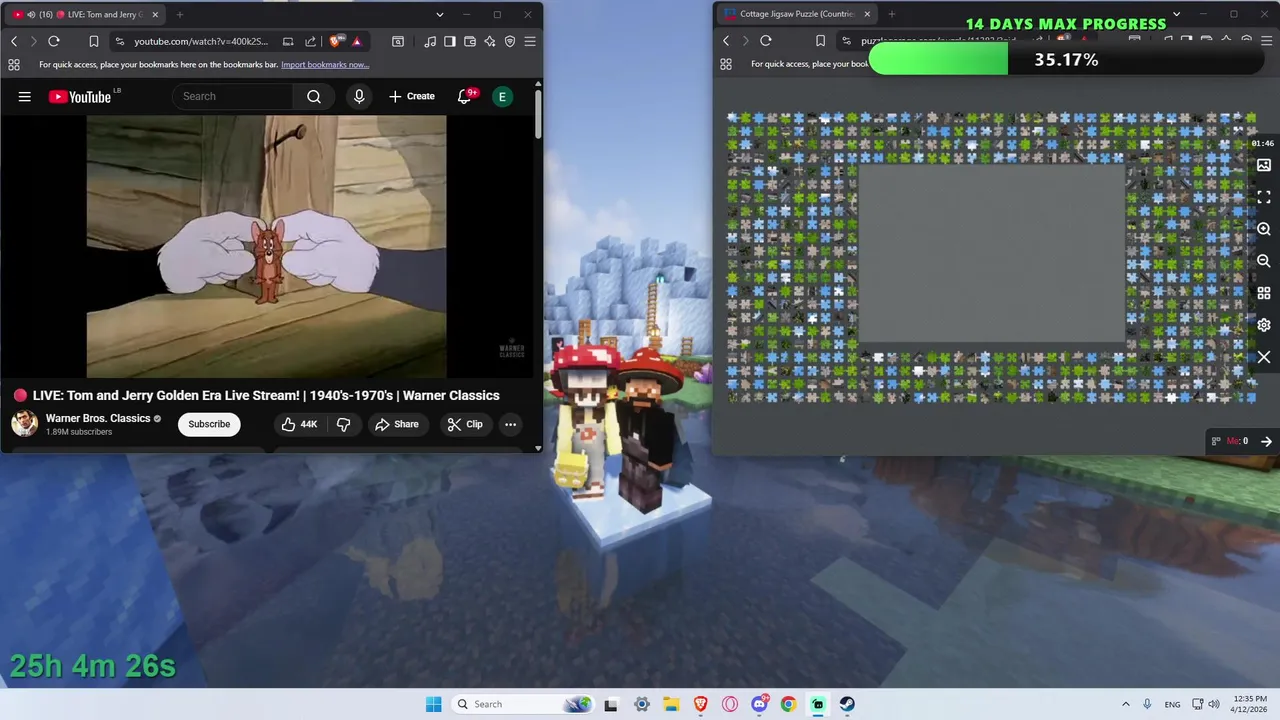
Task: Click the YouTube page vertical scrollbar
Action: tap(538, 115)
